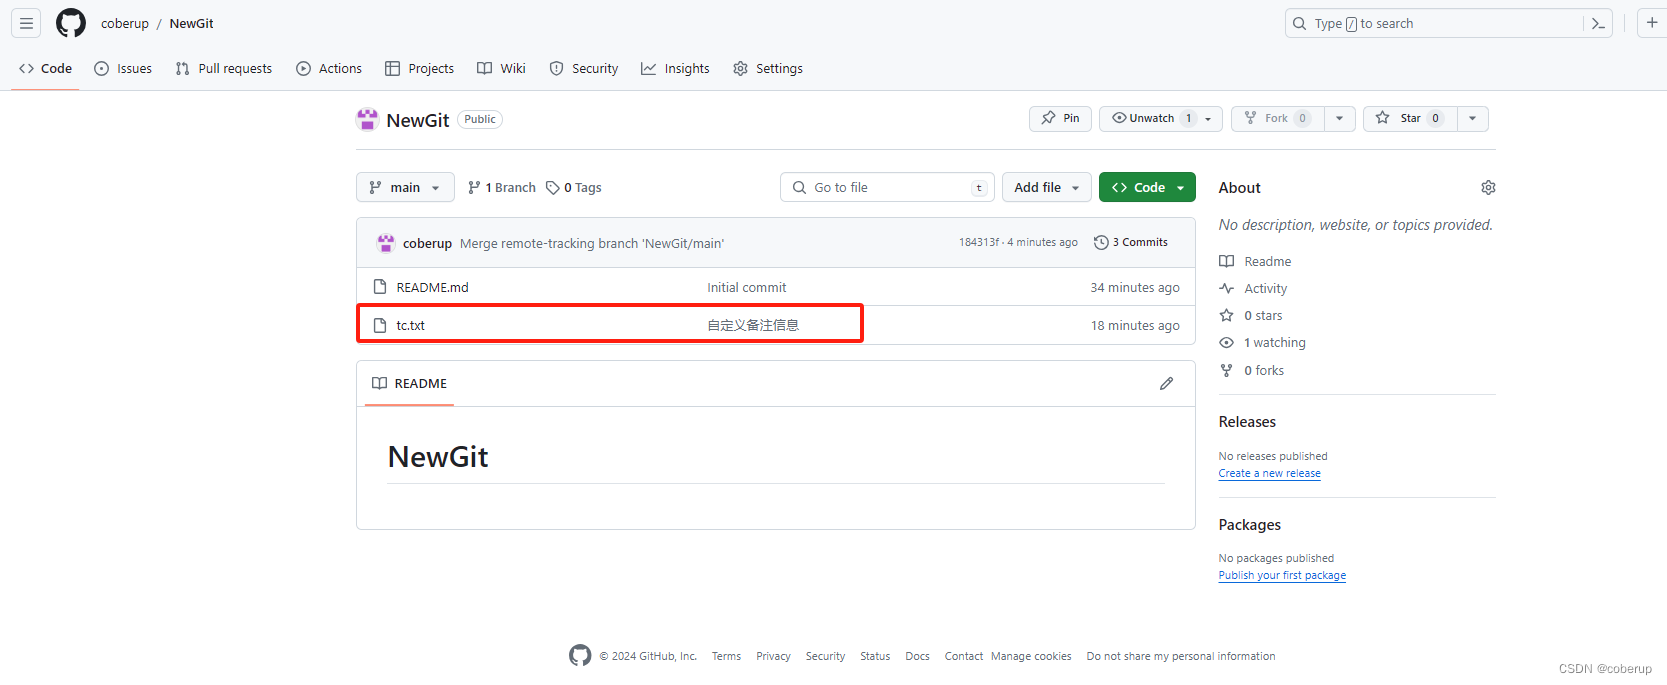
Task: Click the Packages heading link
Action: click(1249, 525)
